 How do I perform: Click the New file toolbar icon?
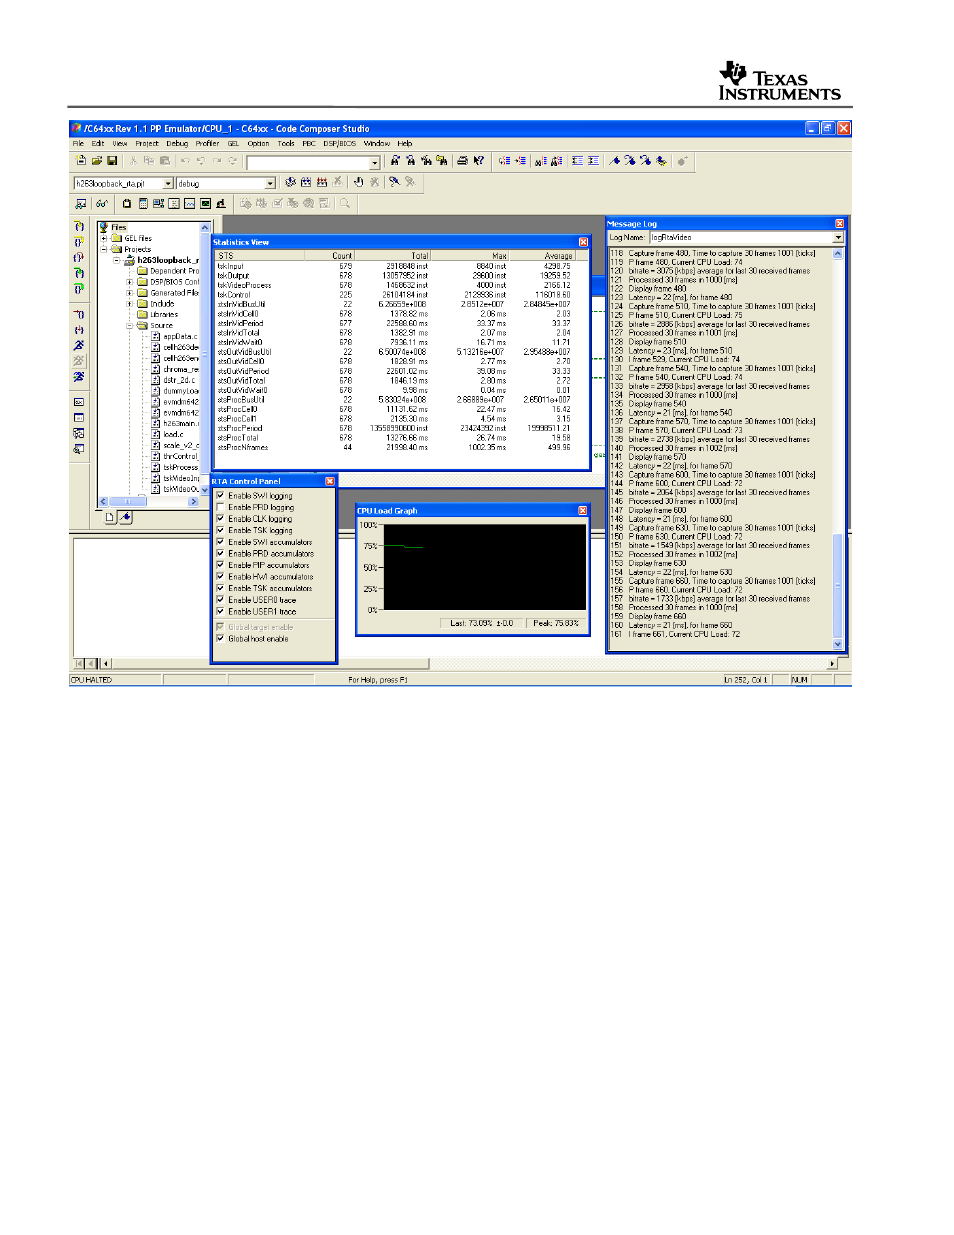pos(79,160)
